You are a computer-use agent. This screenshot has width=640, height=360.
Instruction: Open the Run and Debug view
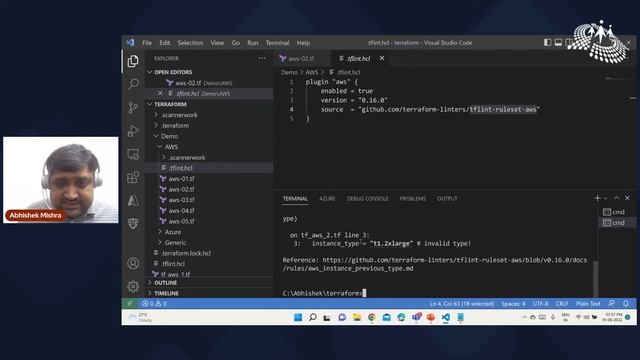pyautogui.click(x=133, y=131)
